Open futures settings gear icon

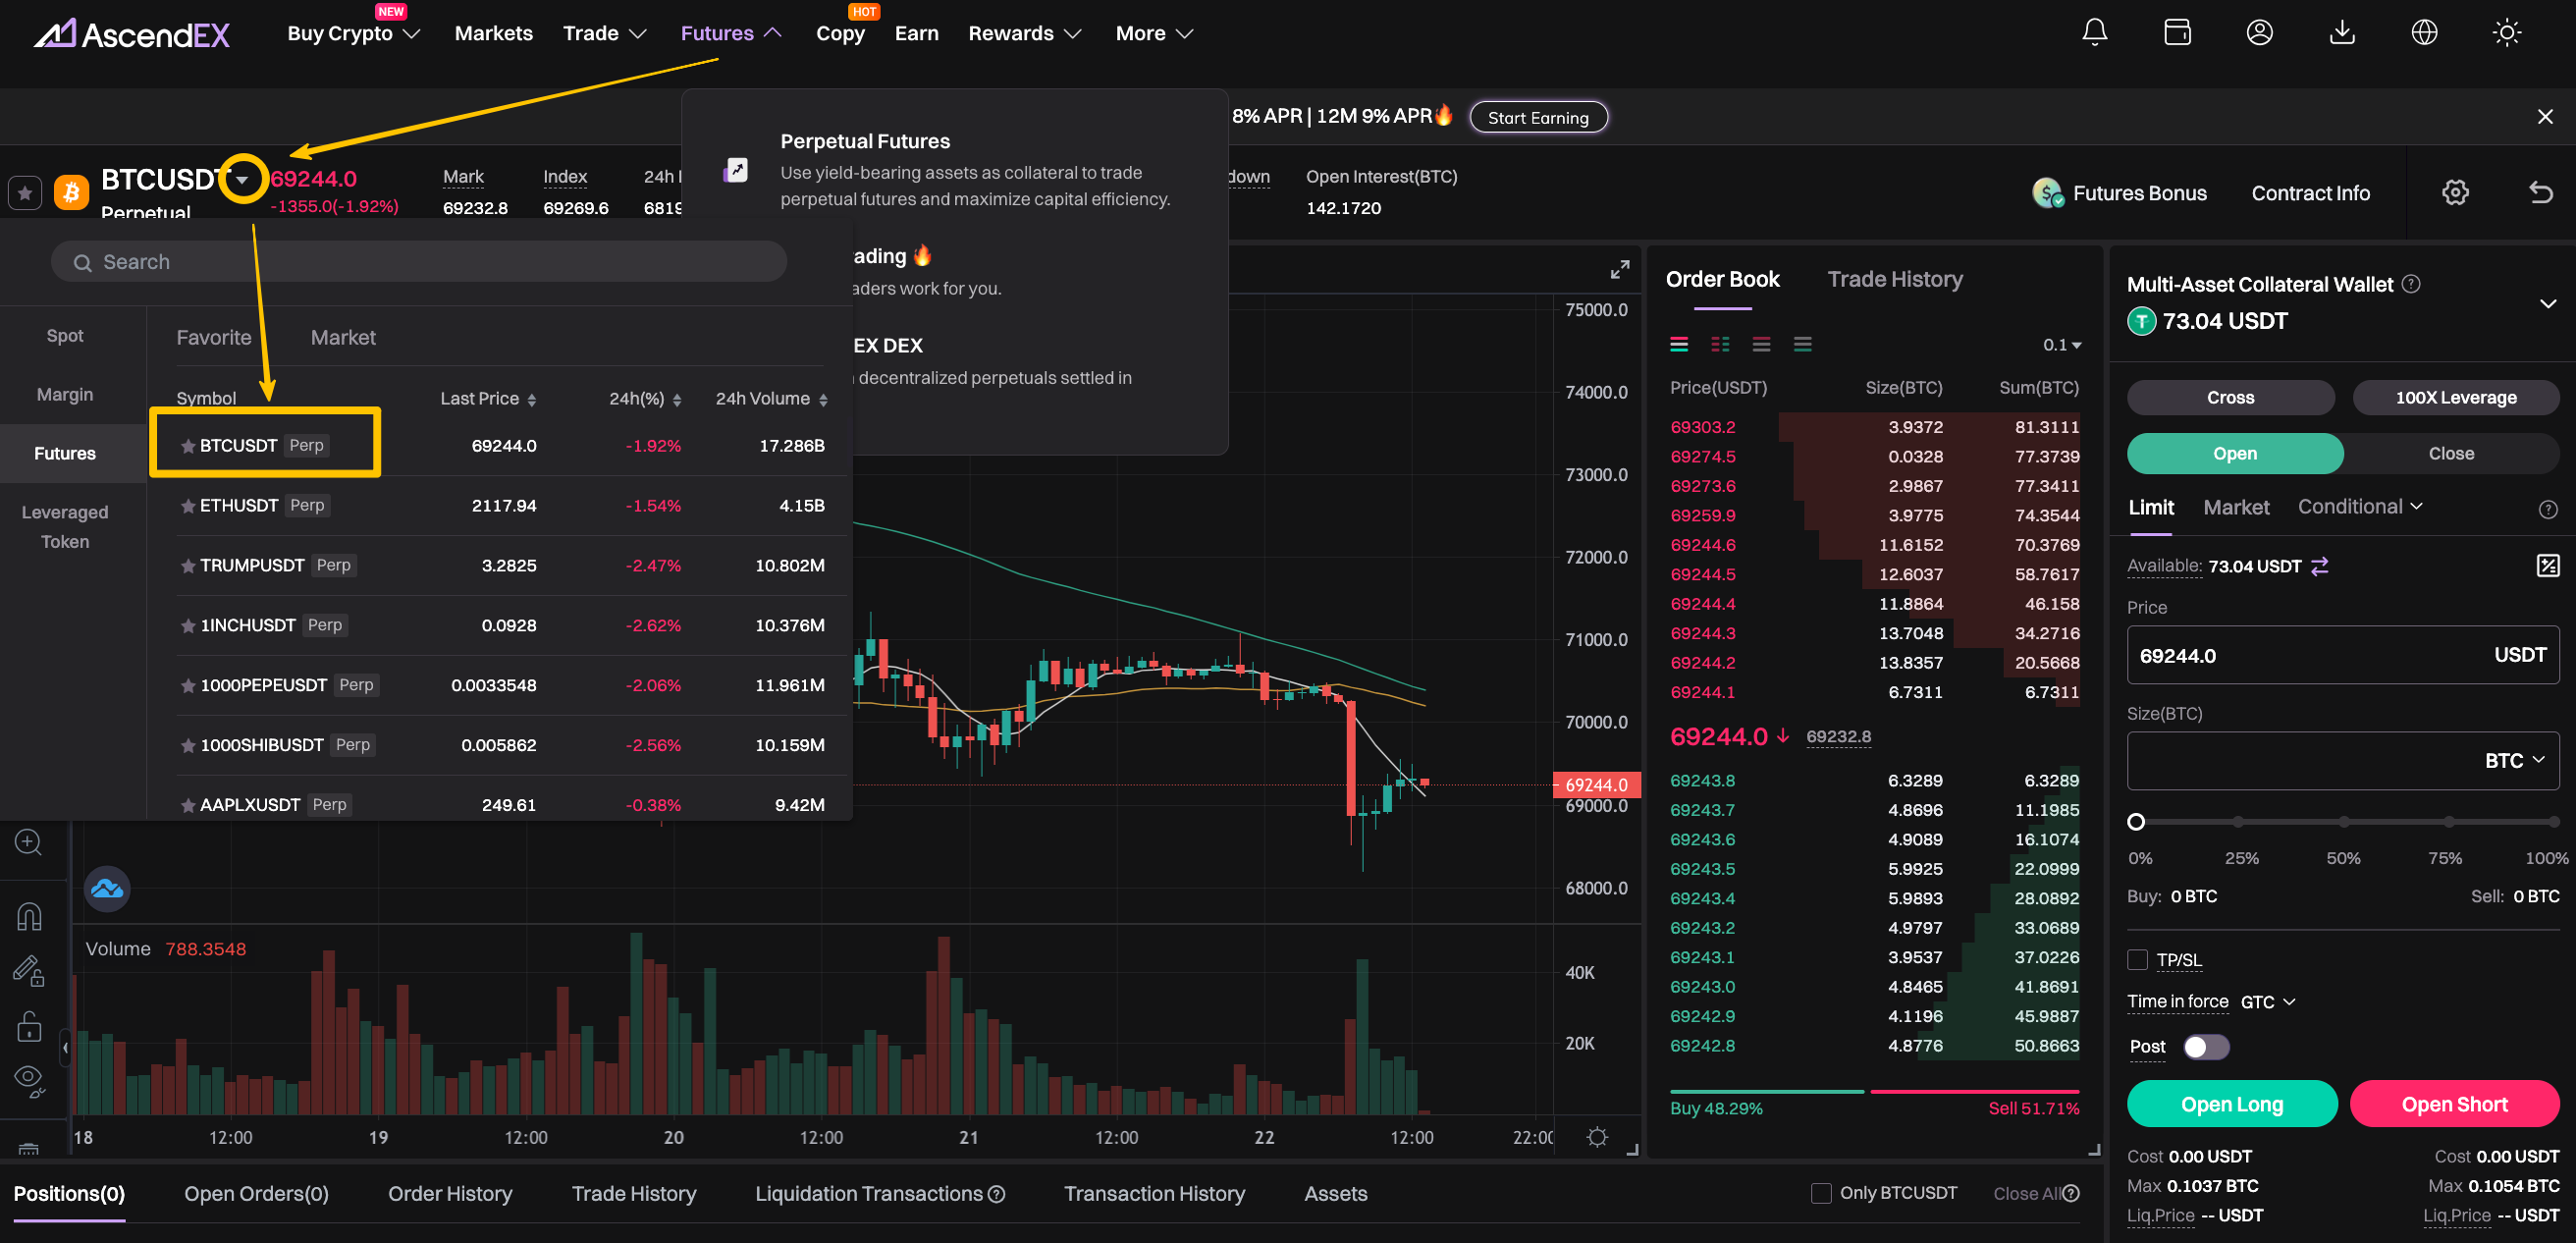2454,192
